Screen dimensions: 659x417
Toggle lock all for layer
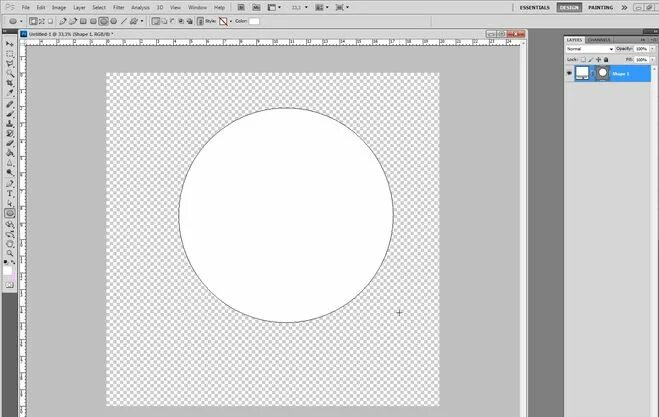pos(606,60)
